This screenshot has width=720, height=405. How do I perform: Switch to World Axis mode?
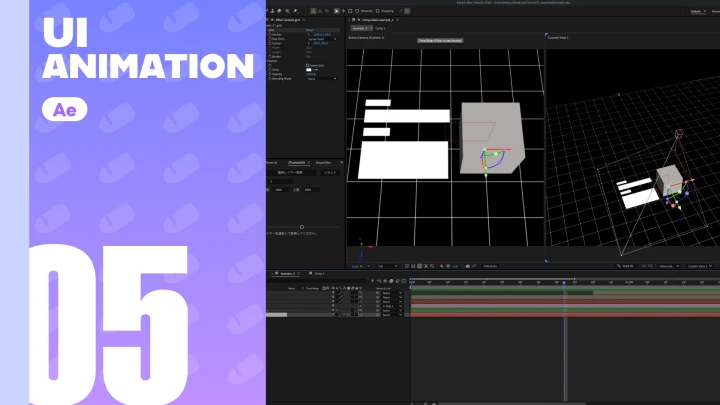(x=320, y=11)
